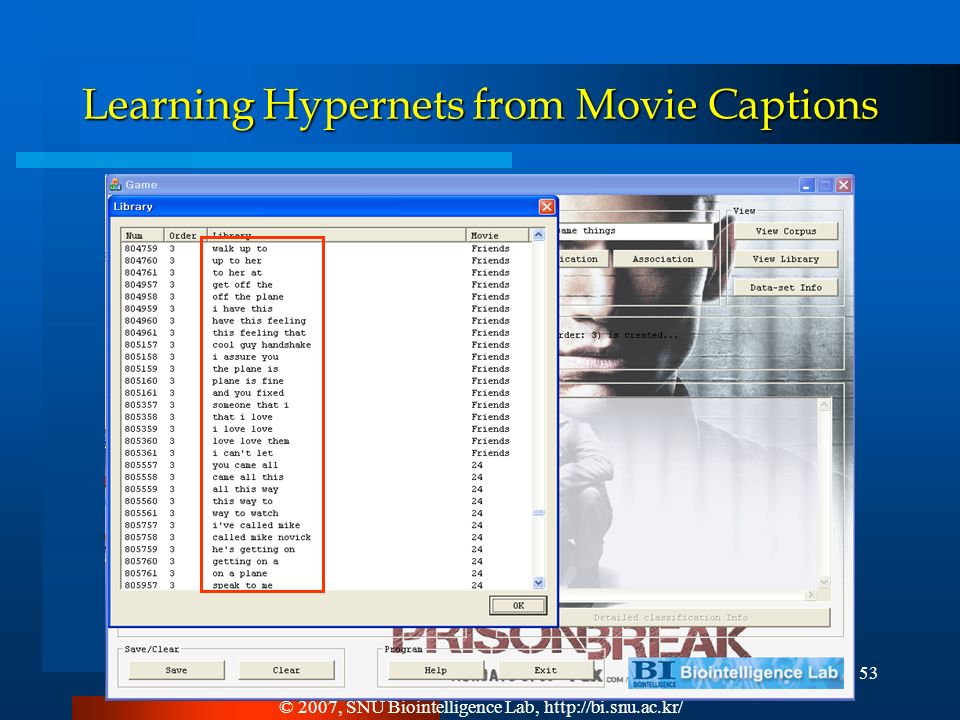
Task: Select the row "that i love"
Action: click(326, 417)
